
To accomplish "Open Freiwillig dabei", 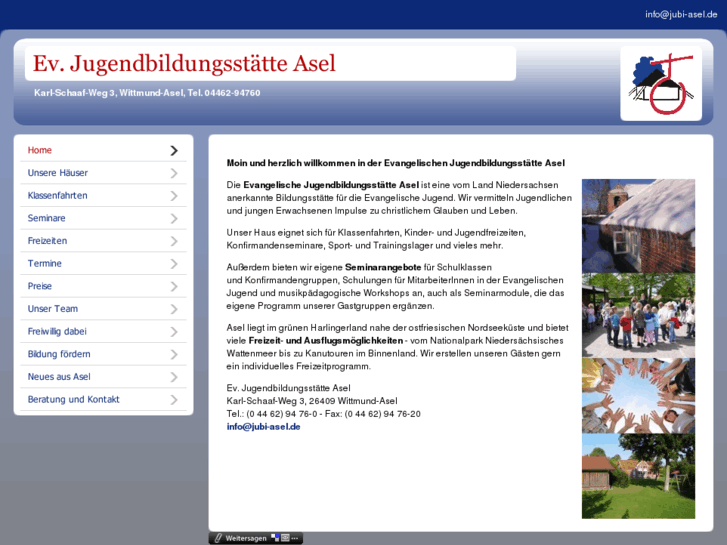I will (x=103, y=332).
